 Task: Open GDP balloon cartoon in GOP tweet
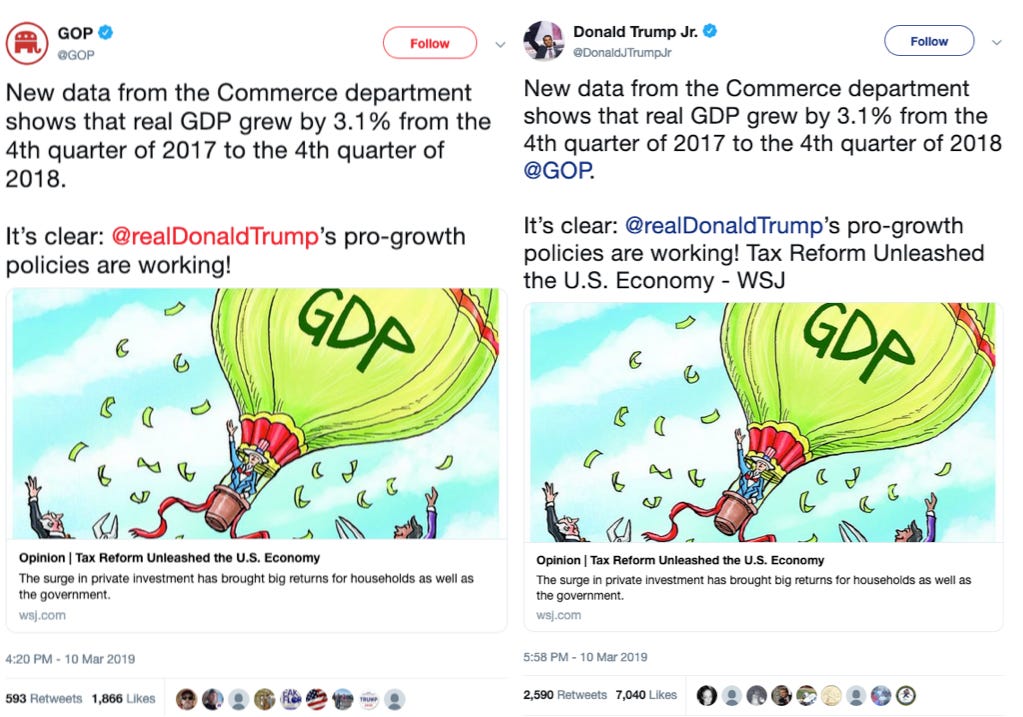(256, 413)
